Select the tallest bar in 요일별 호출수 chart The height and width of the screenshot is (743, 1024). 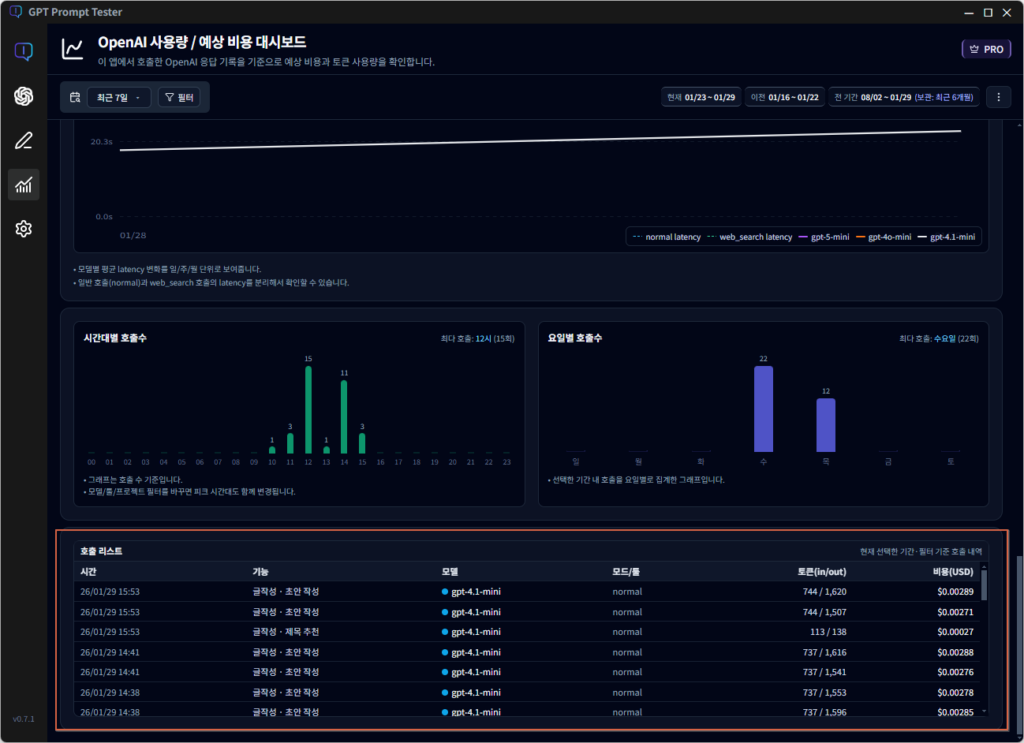[x=765, y=407]
